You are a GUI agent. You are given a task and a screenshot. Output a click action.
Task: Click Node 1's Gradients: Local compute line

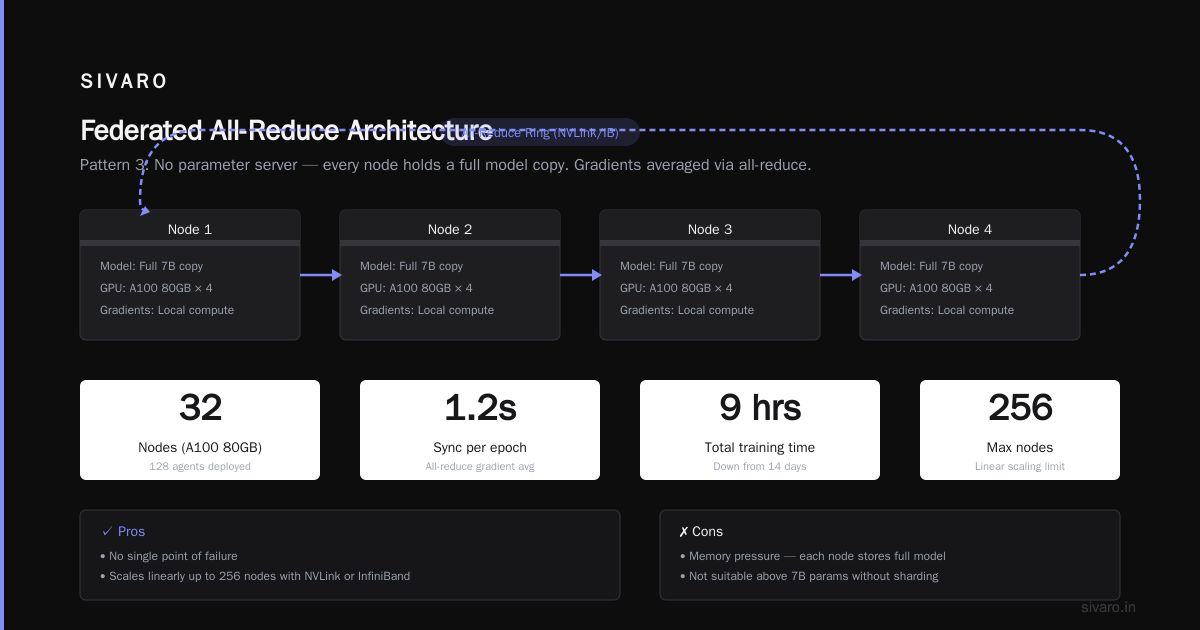point(167,310)
